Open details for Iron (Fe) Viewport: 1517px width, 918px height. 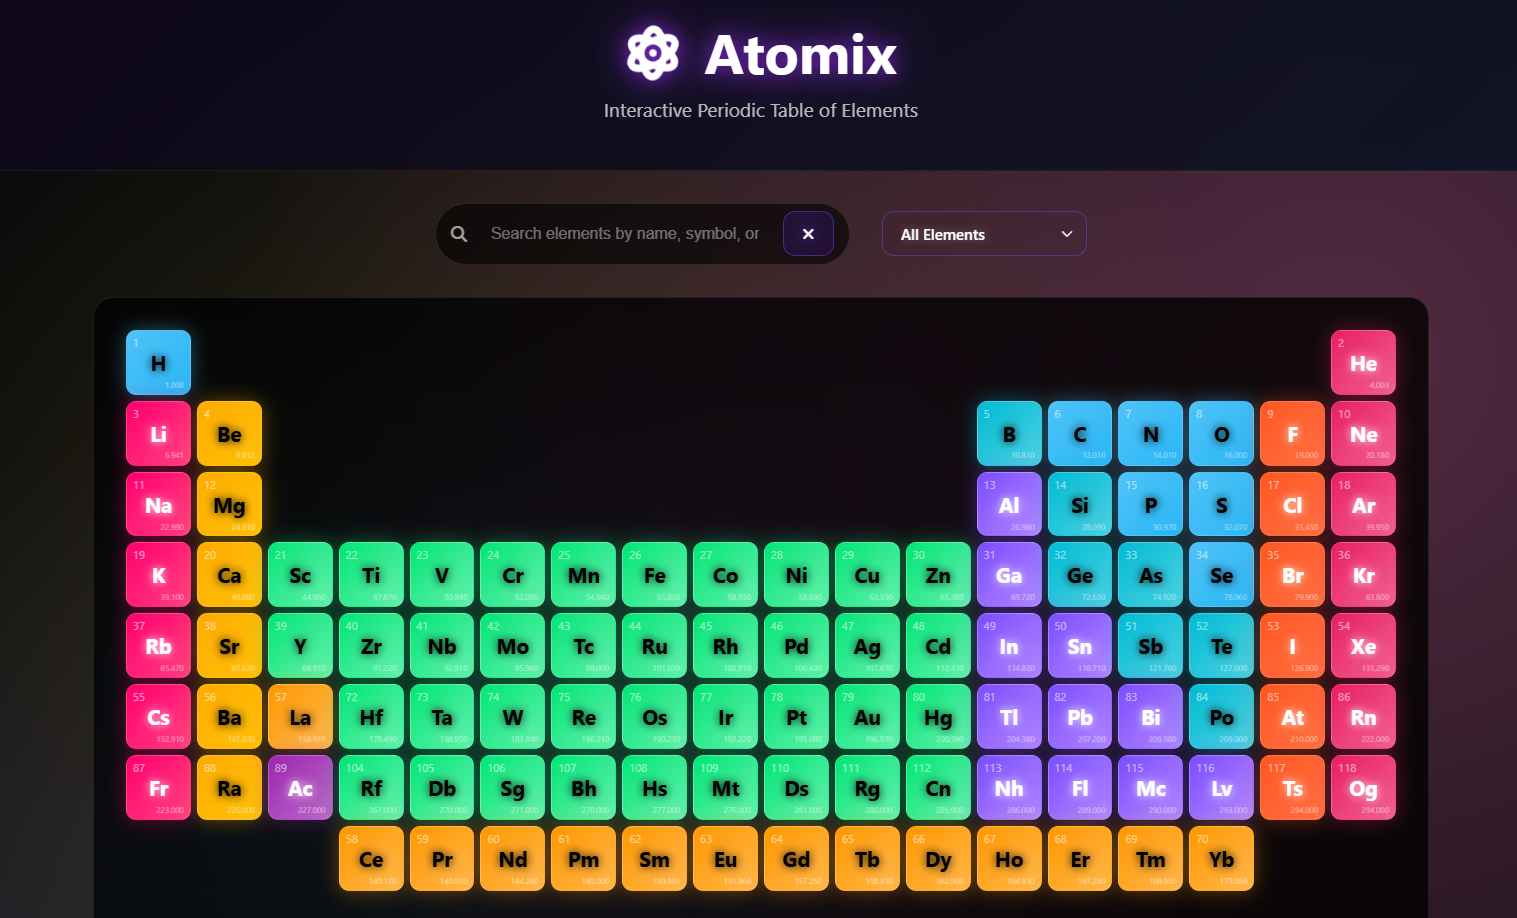(x=654, y=574)
